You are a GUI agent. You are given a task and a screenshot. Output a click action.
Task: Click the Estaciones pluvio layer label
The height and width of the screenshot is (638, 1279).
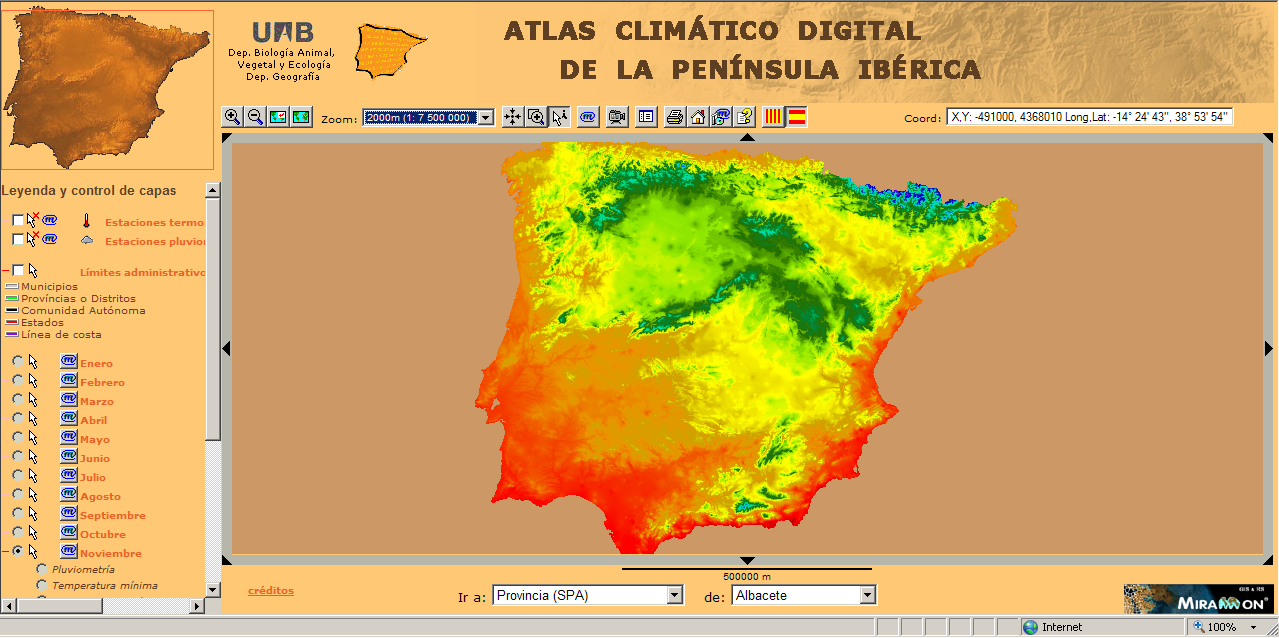click(154, 241)
